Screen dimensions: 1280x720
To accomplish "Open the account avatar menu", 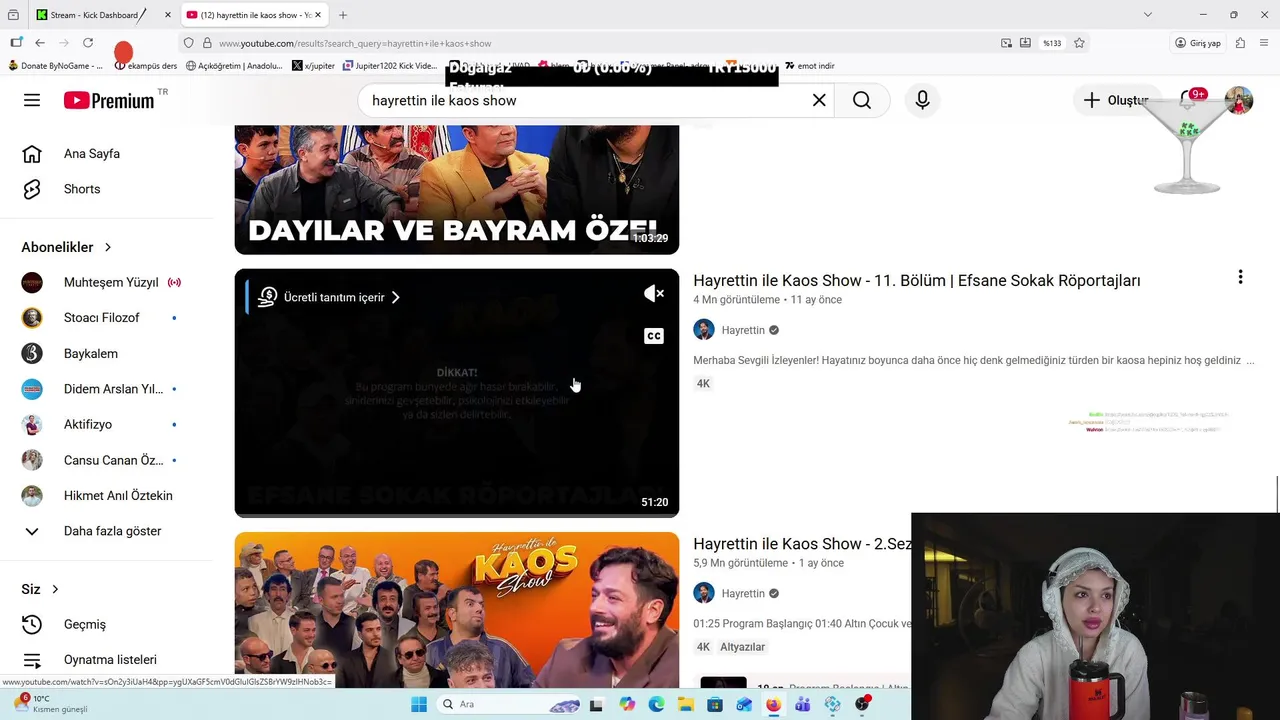I will 1239,100.
